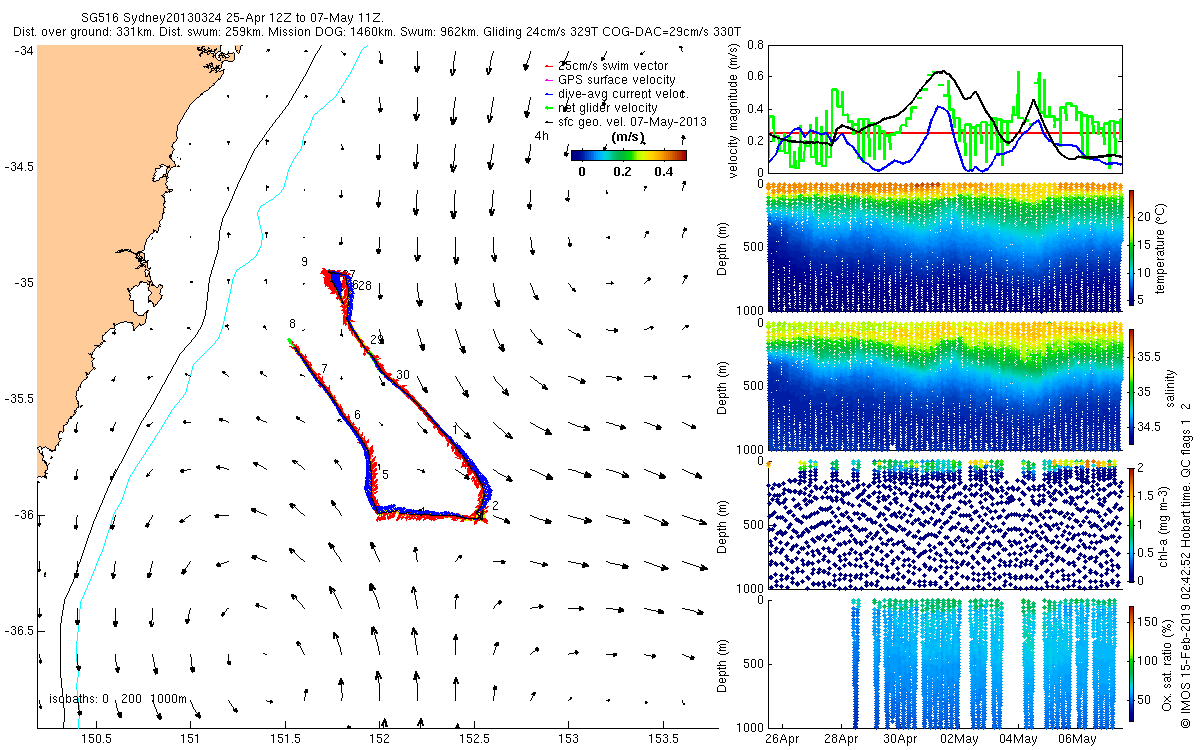
Task: Click the 'salinity' colorbar label
Action: click(1169, 387)
